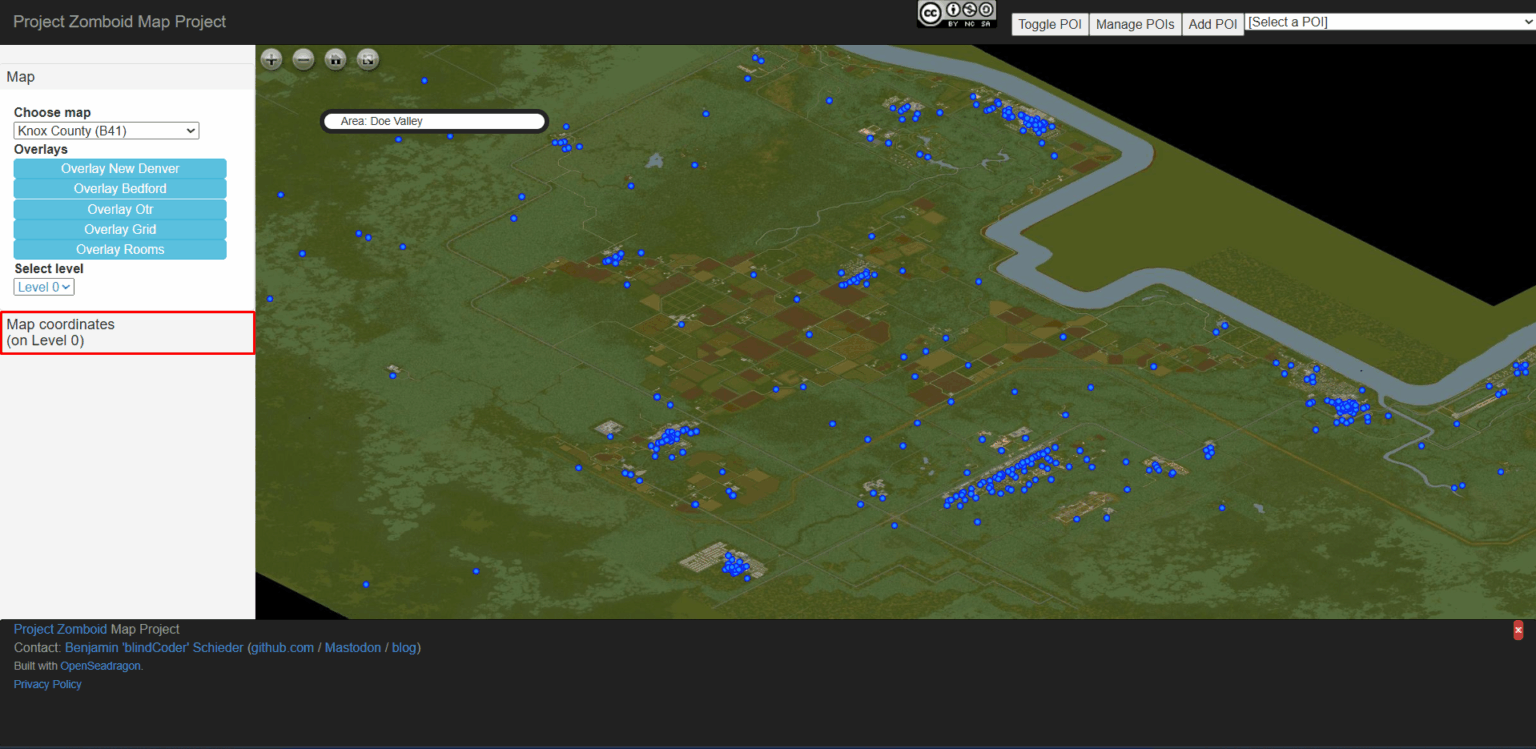This screenshot has width=1536, height=749.
Task: Zoom out of the map with the minus icon
Action: point(303,60)
